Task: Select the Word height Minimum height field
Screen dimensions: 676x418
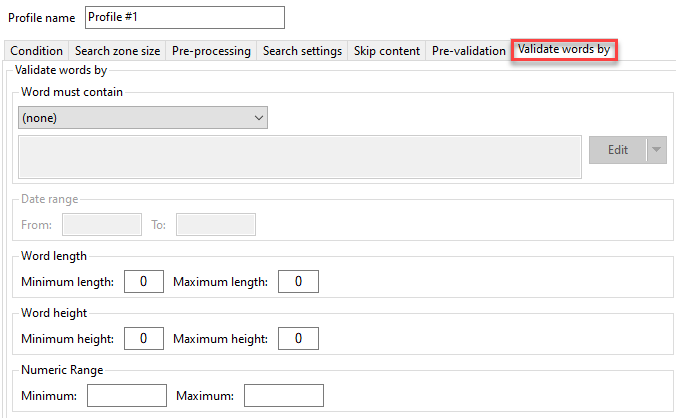Action: pos(144,339)
